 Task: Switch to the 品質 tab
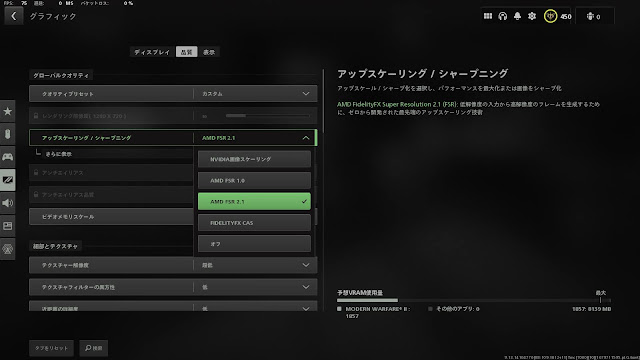187,52
